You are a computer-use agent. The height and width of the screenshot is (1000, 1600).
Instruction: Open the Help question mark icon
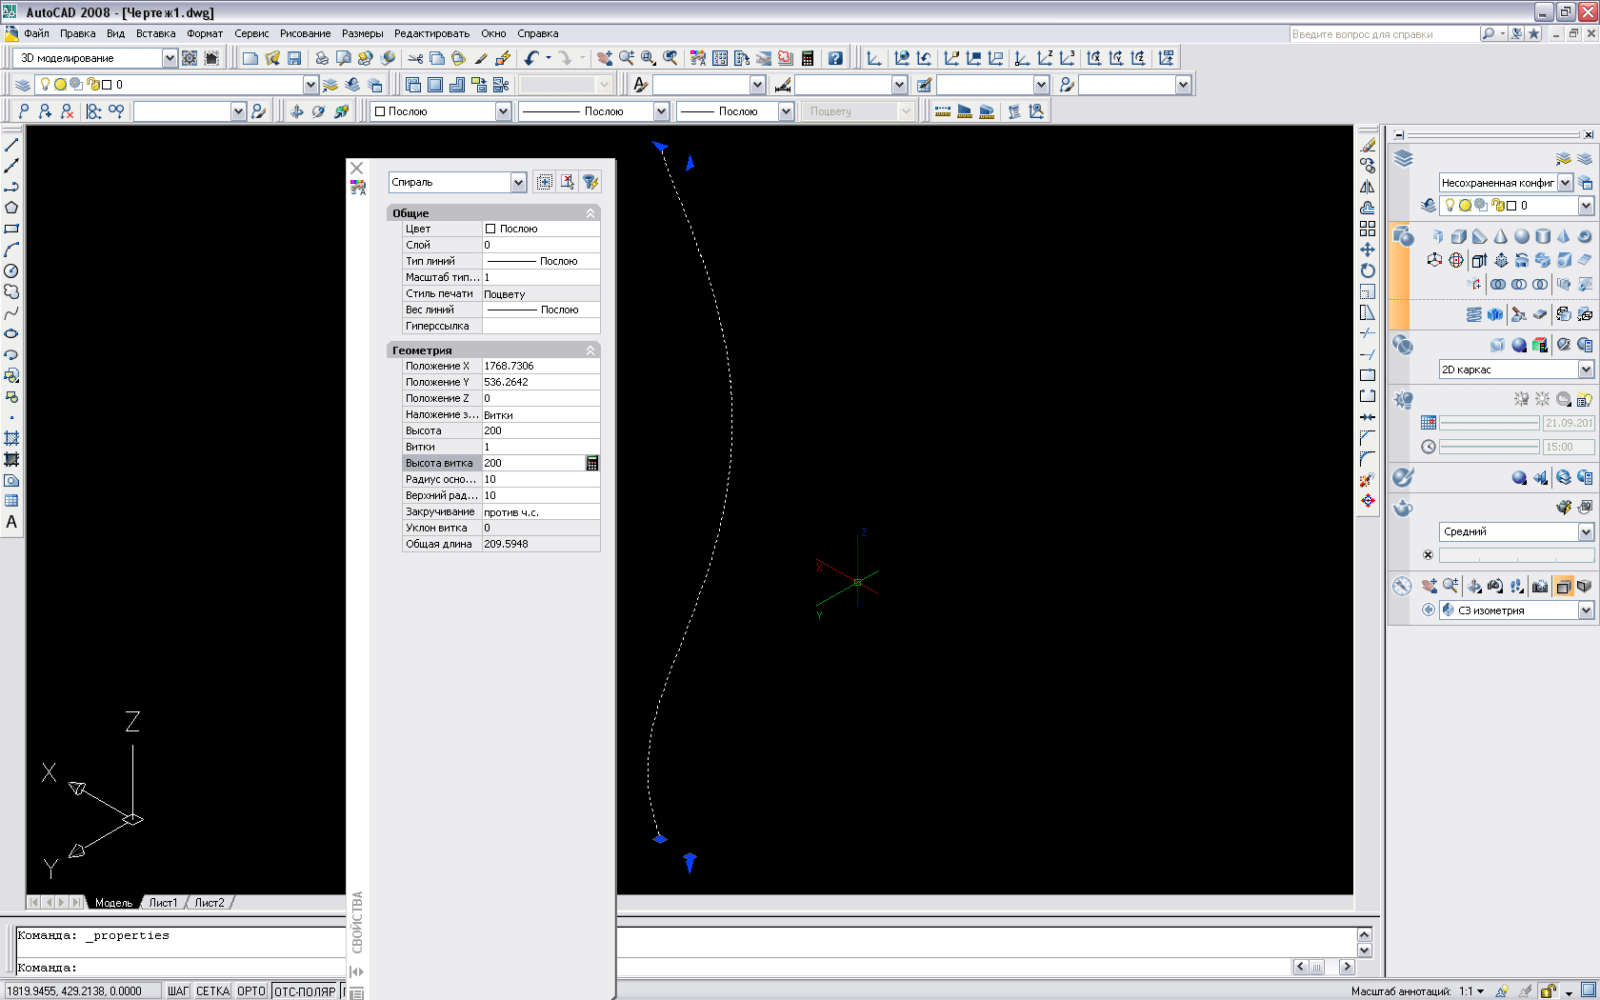click(x=835, y=58)
